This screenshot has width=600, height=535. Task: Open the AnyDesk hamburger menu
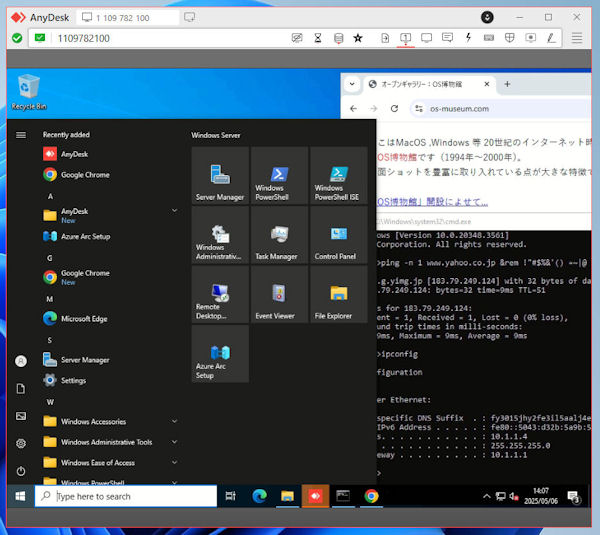point(576,38)
